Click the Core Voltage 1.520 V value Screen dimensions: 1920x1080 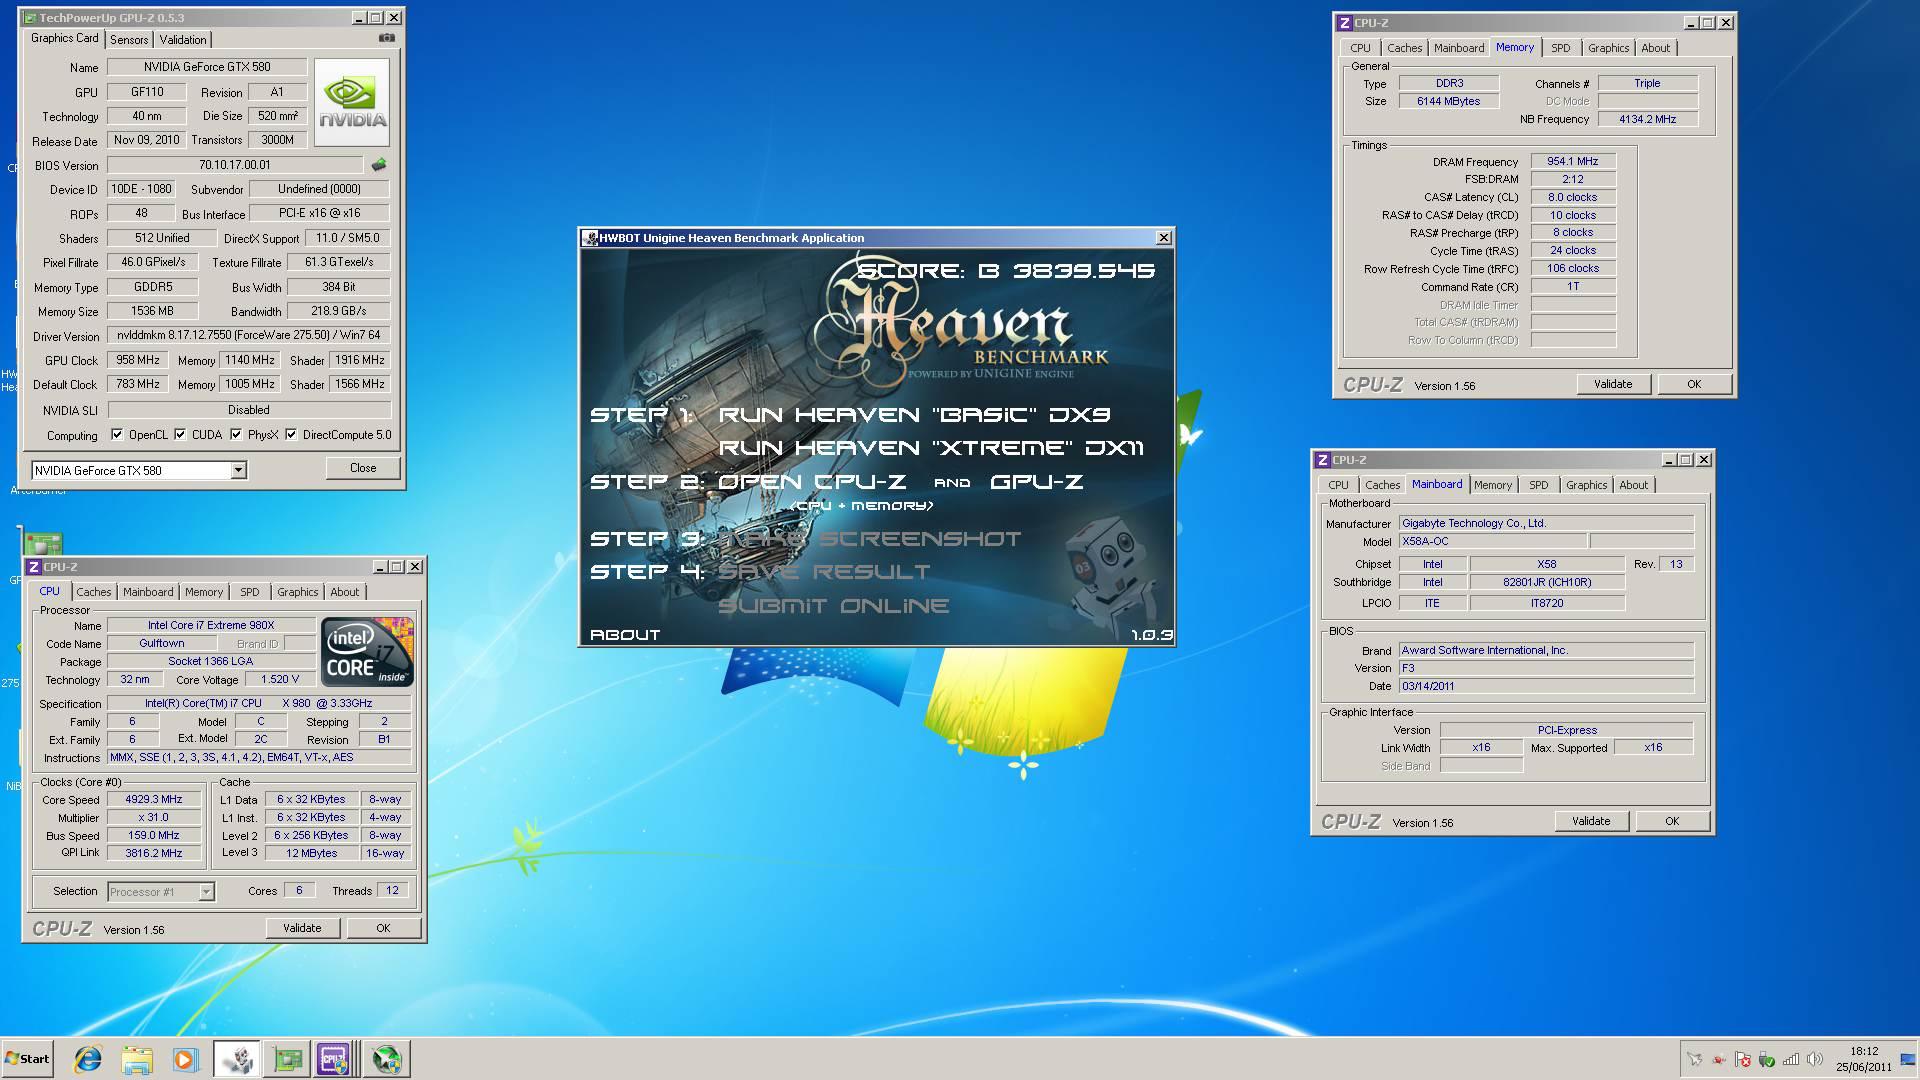(280, 679)
